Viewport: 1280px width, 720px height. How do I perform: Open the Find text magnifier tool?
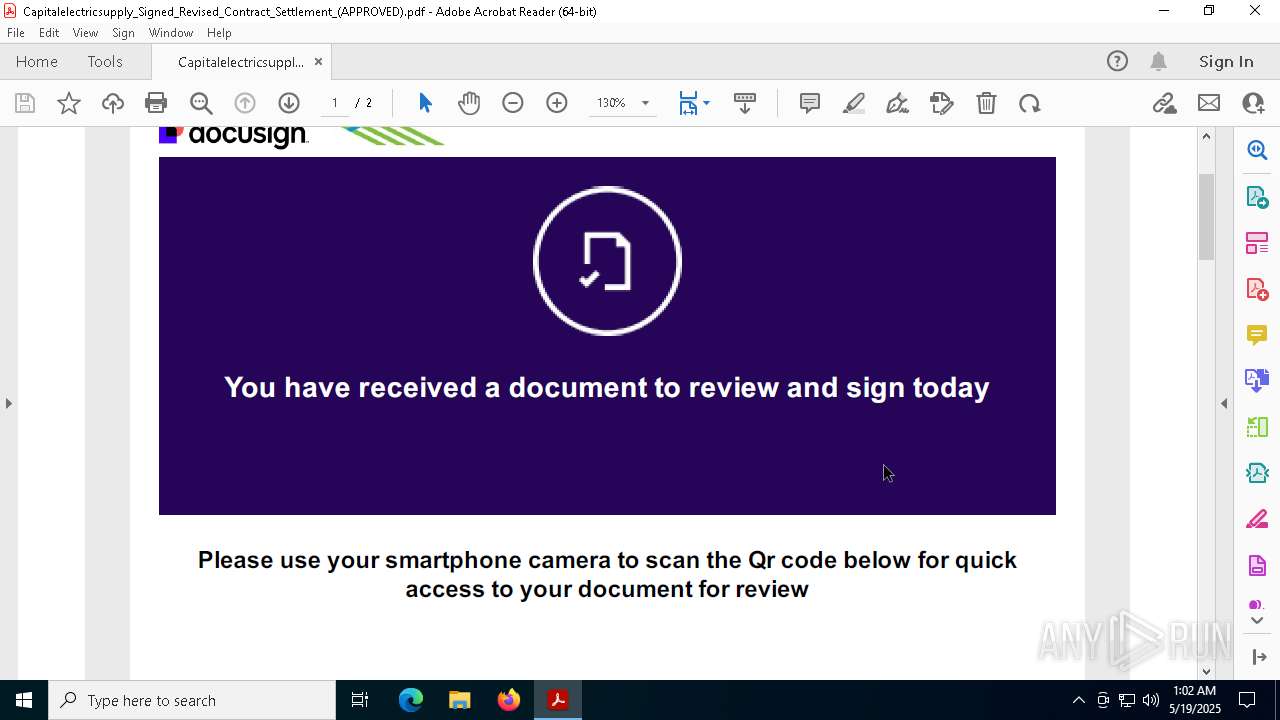[x=201, y=103]
